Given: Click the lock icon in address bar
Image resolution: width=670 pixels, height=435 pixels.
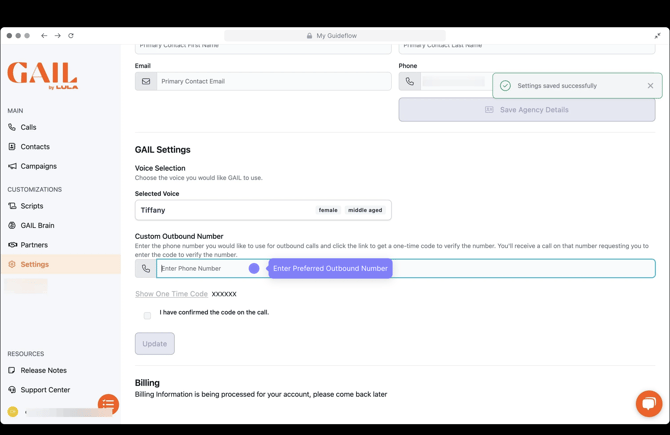Looking at the screenshot, I should pyautogui.click(x=309, y=36).
